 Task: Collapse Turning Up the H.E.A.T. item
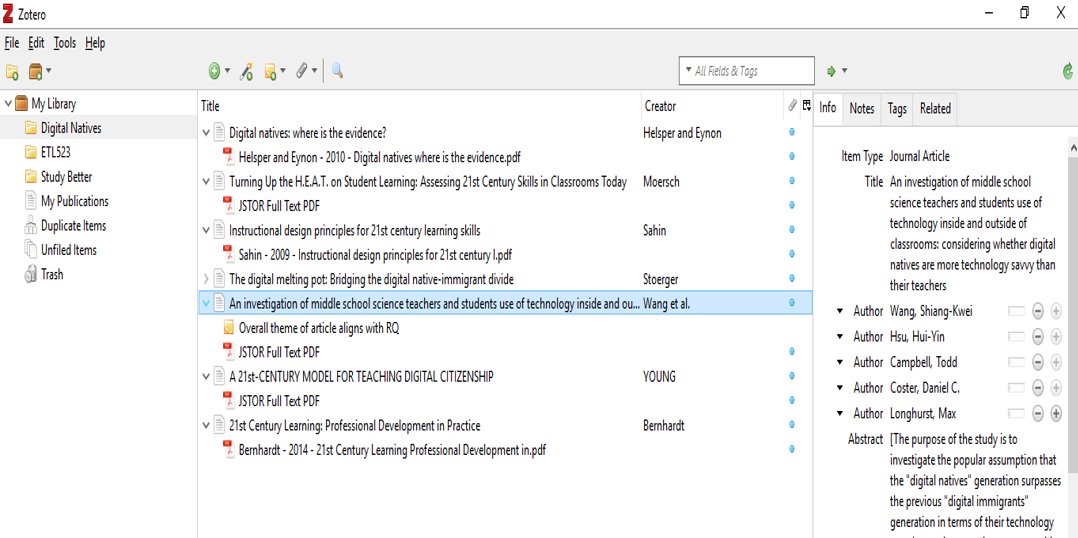(x=206, y=181)
